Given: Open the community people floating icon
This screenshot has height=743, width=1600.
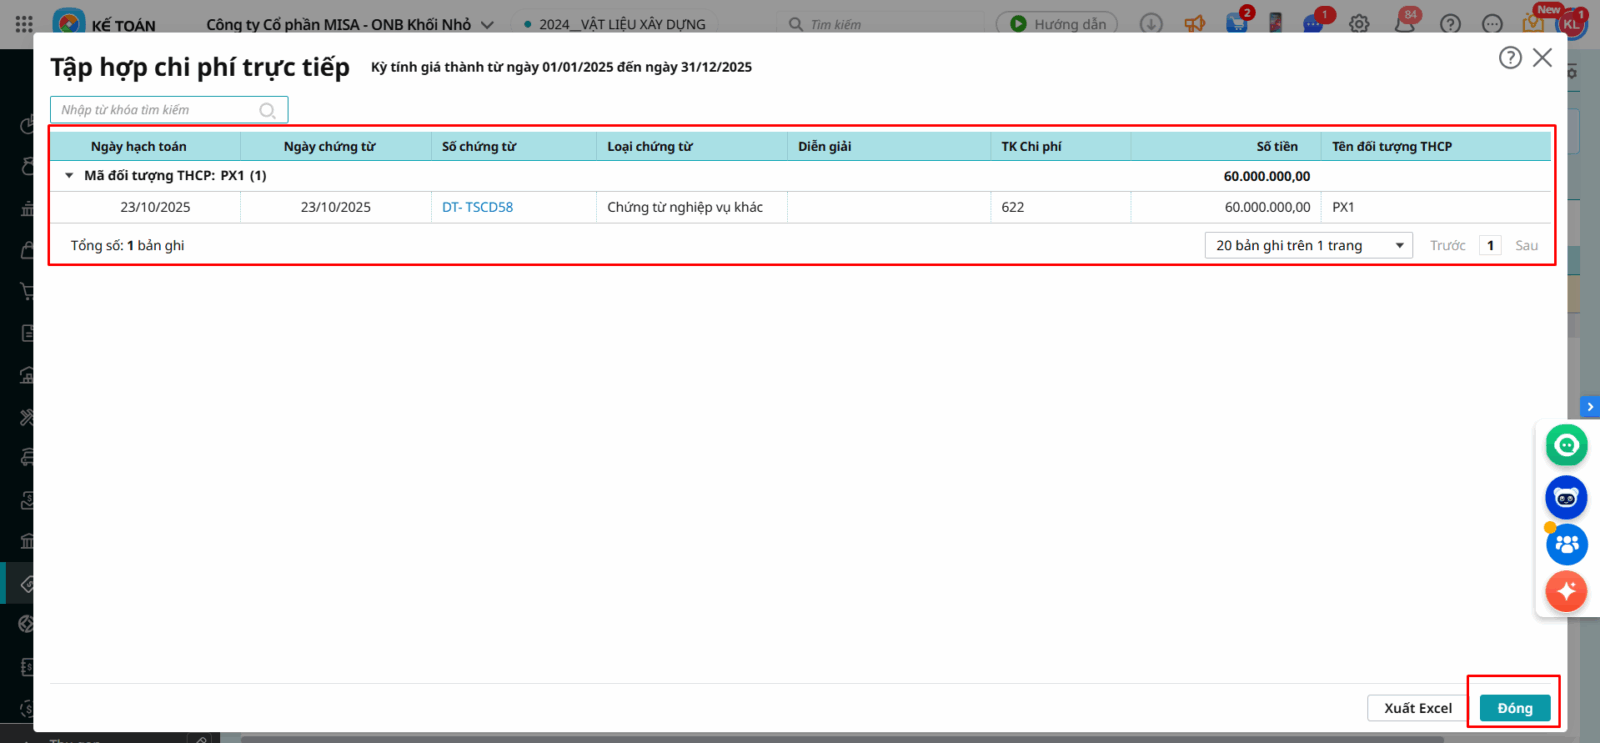Looking at the screenshot, I should (x=1566, y=544).
